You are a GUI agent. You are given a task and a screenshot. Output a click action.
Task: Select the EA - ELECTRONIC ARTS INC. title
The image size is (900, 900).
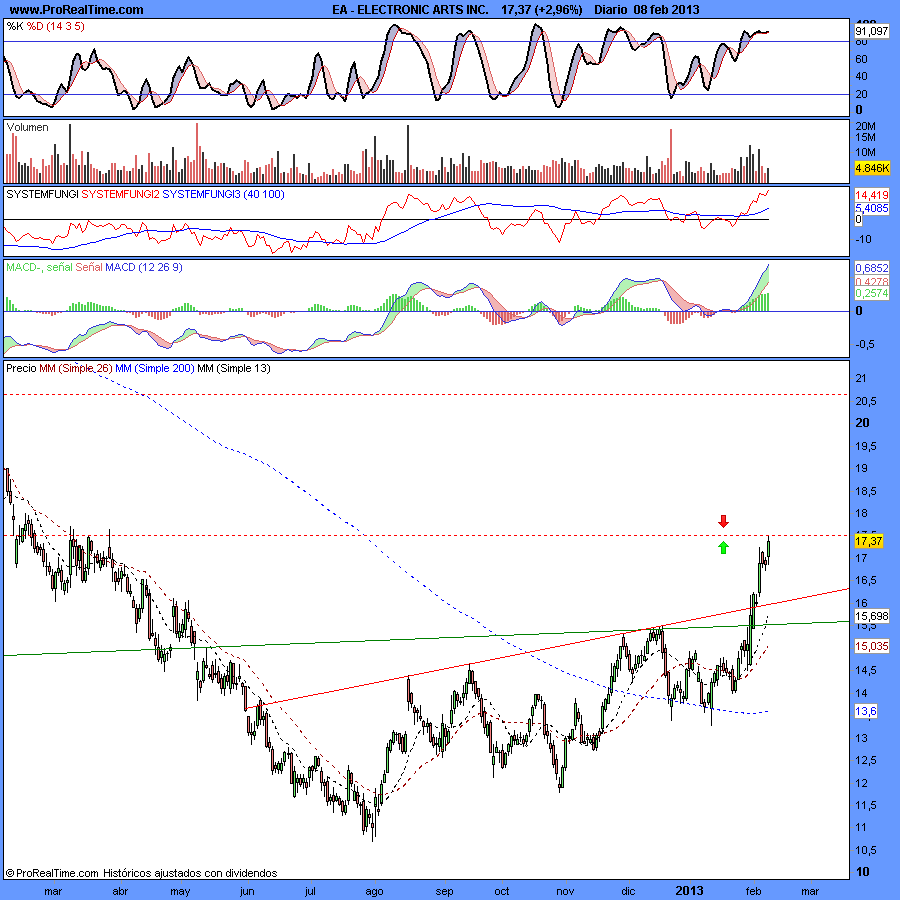pos(410,10)
